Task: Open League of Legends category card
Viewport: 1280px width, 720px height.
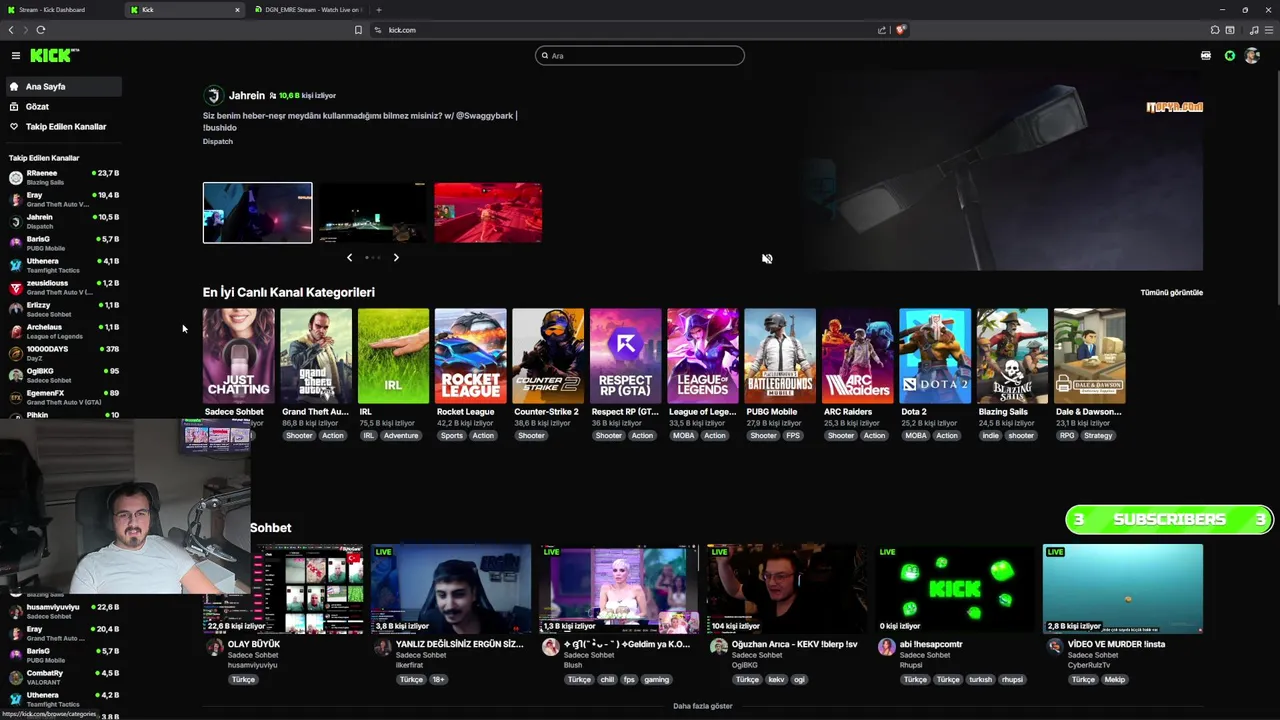Action: [703, 356]
